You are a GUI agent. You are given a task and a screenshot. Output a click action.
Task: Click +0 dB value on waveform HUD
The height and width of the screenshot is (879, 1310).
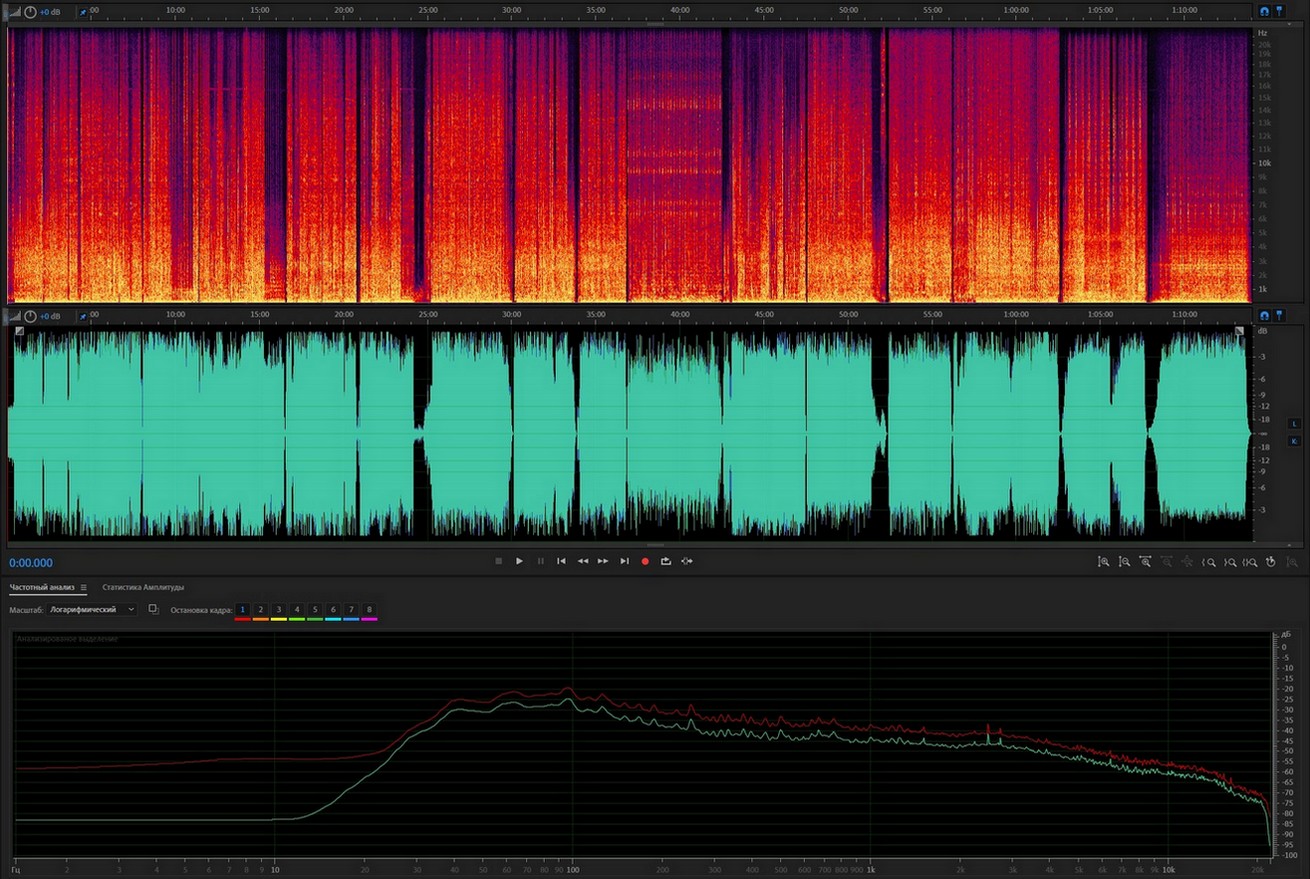(52, 316)
